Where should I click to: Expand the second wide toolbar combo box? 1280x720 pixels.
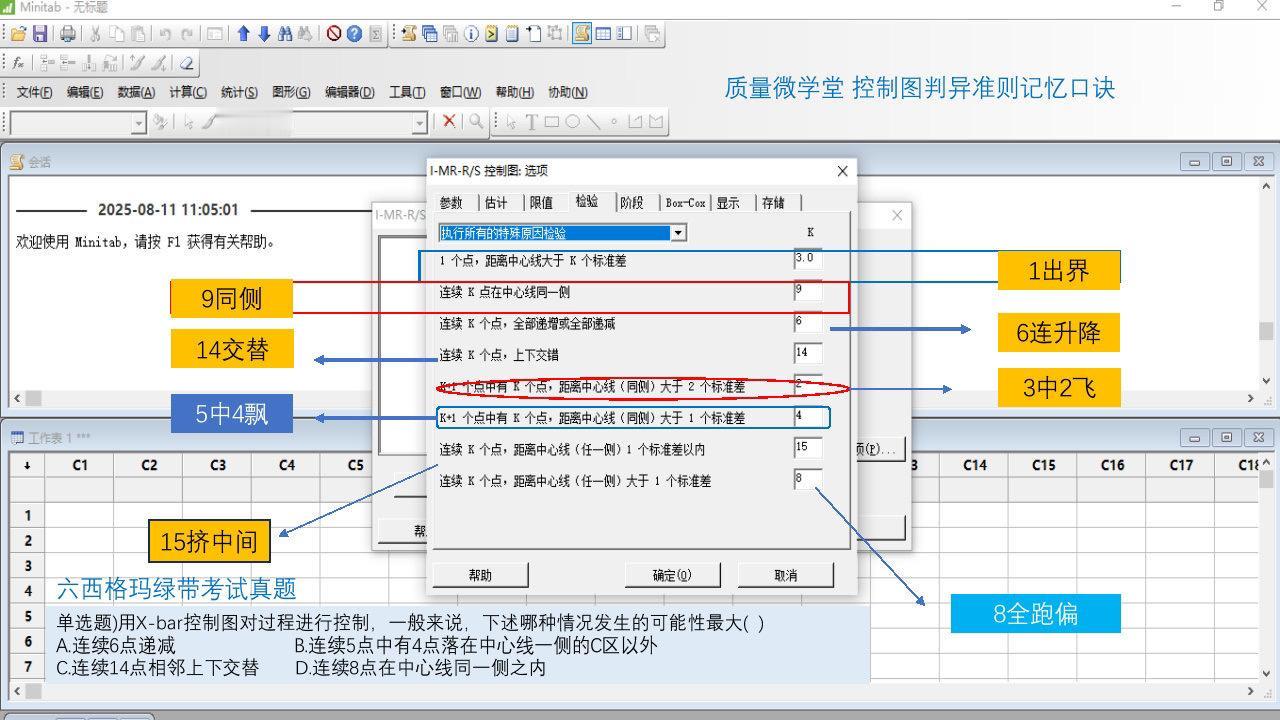coord(420,122)
